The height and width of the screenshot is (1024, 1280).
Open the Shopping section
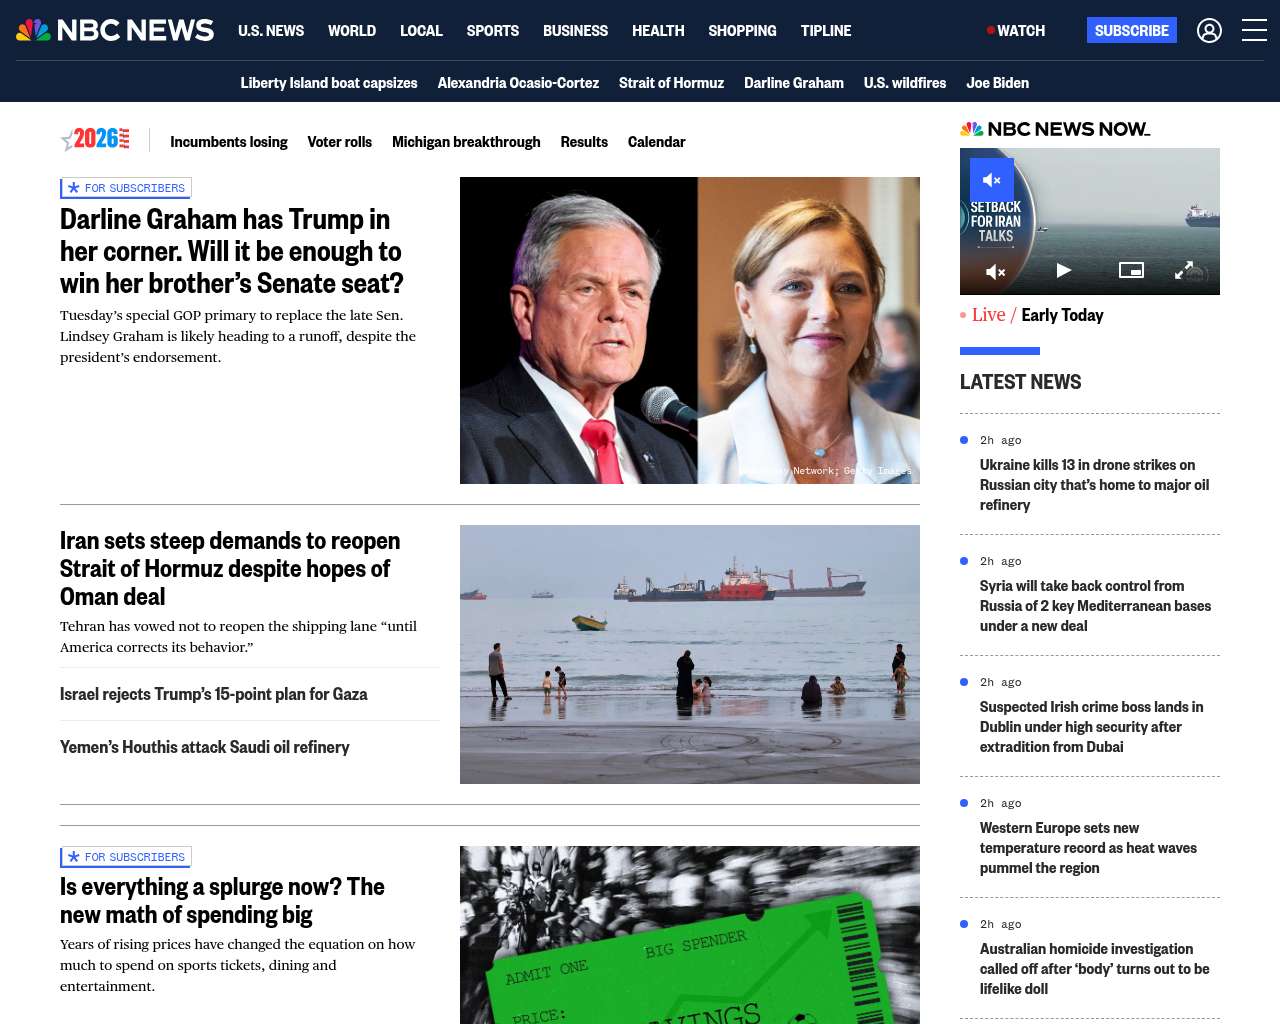(742, 31)
